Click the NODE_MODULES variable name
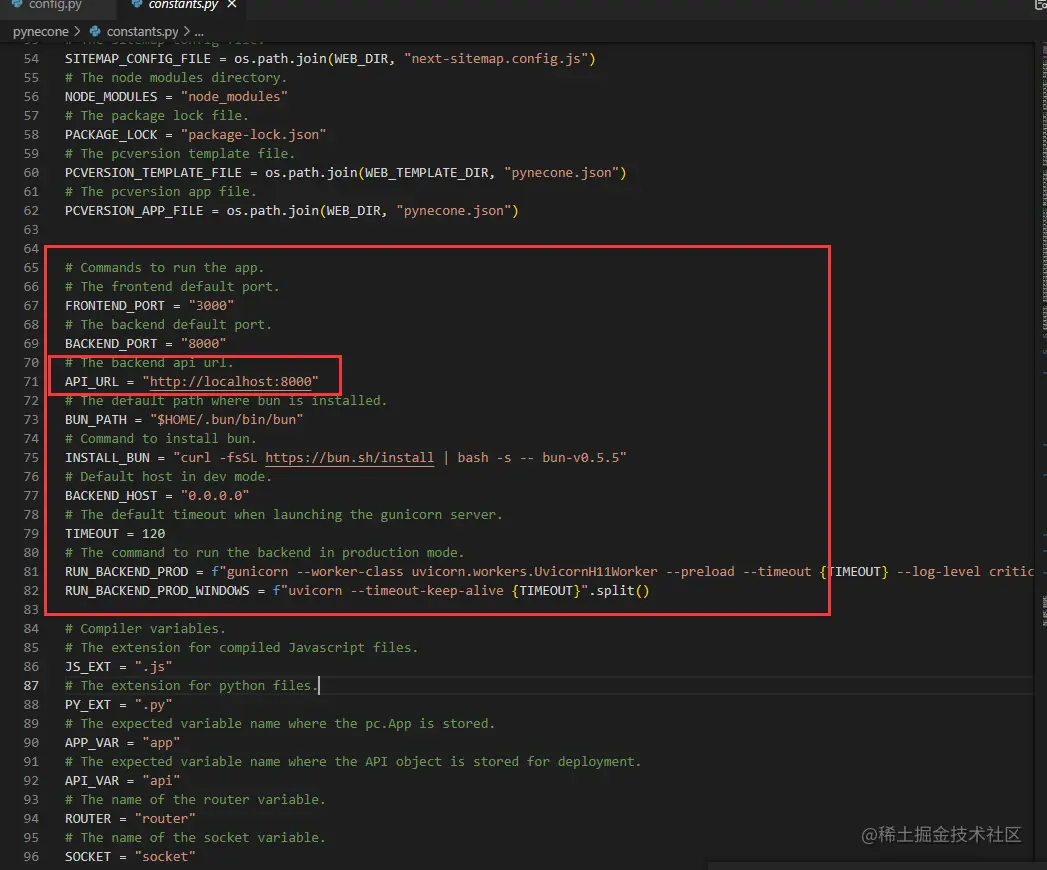This screenshot has height=870, width=1047. click(111, 97)
